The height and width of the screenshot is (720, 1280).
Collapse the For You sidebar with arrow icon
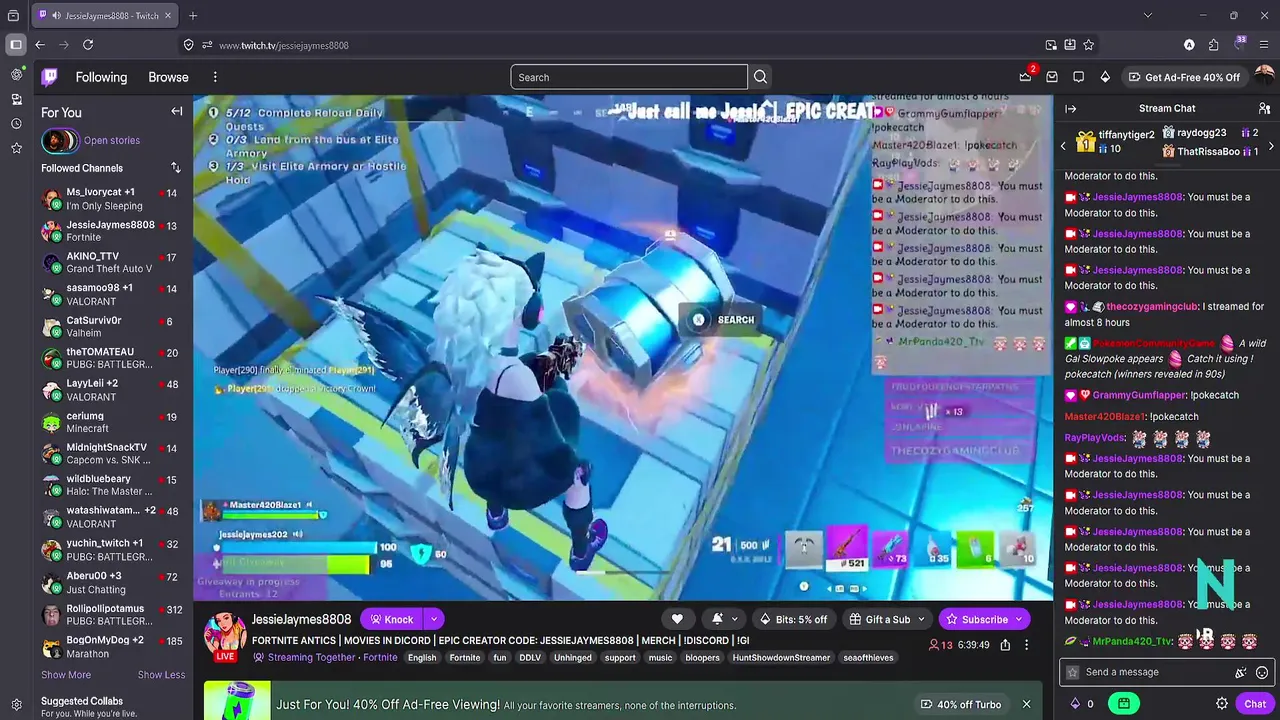coord(177,112)
